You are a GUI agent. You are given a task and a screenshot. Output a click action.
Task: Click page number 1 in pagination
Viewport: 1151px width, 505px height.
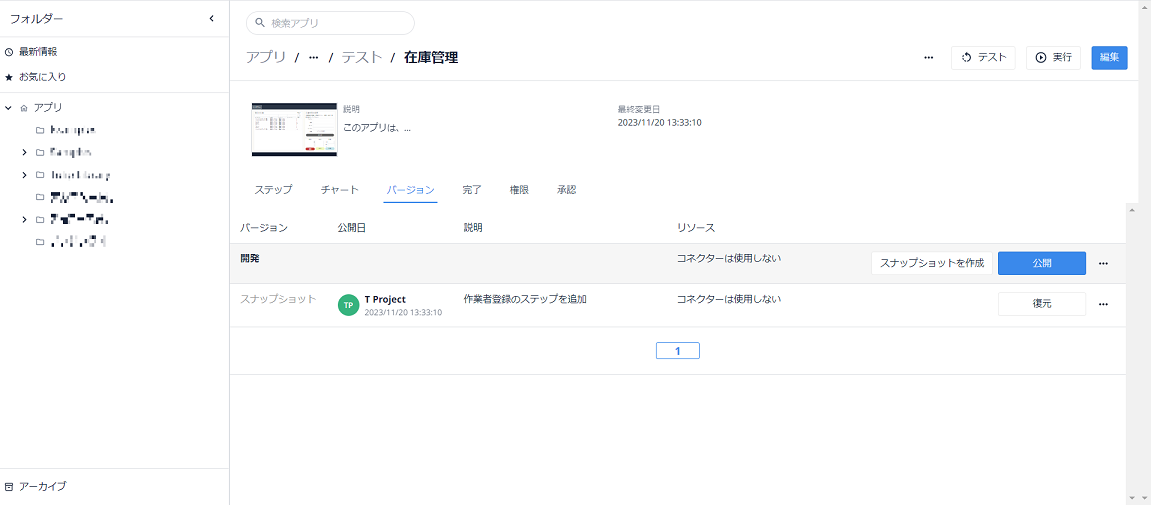coord(678,351)
